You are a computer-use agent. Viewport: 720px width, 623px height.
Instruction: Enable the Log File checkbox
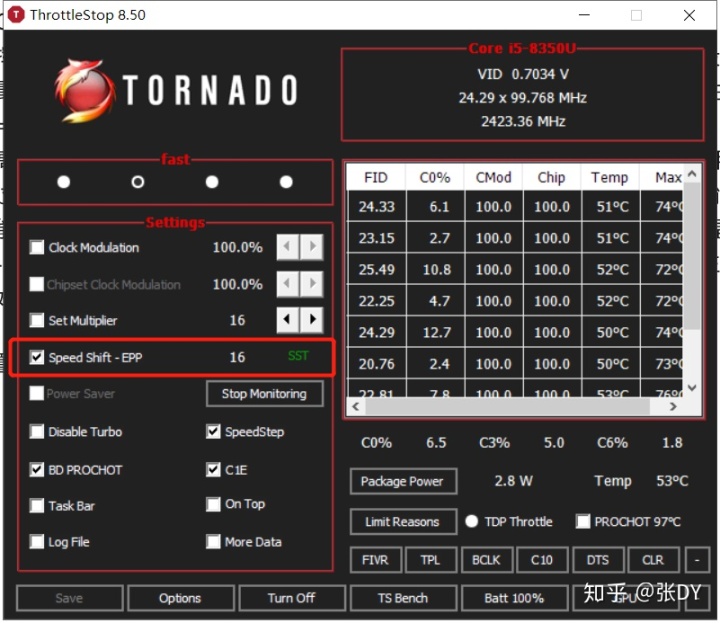click(37, 542)
